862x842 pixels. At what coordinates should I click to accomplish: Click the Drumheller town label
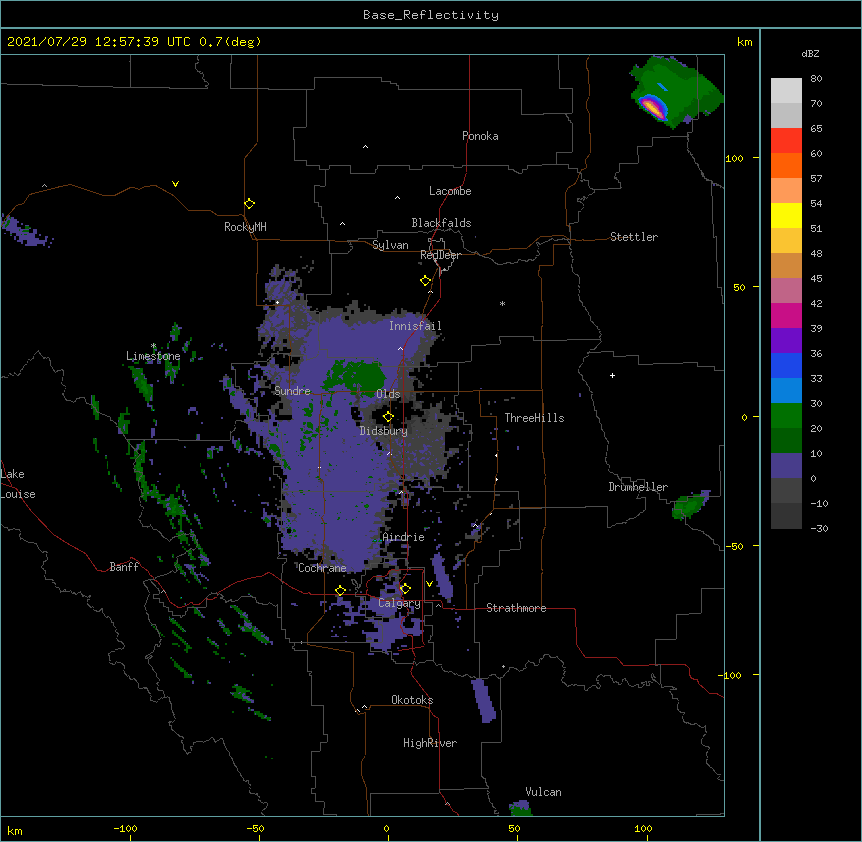tap(638, 487)
